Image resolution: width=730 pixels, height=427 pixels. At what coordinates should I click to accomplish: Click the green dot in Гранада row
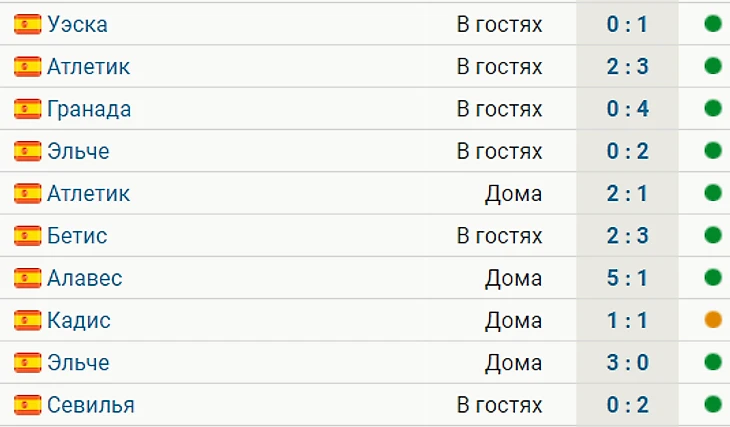712,109
